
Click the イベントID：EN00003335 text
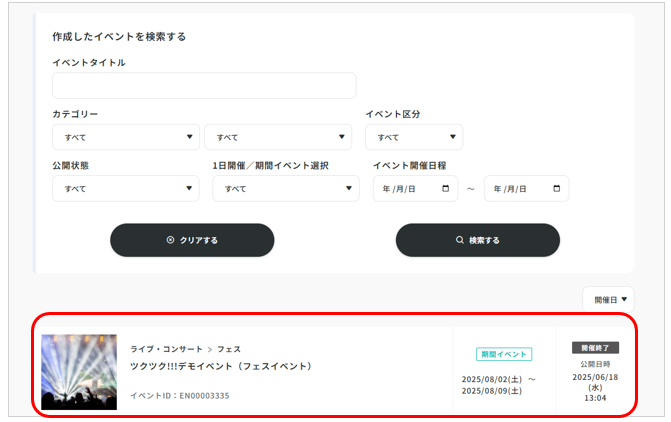point(180,396)
